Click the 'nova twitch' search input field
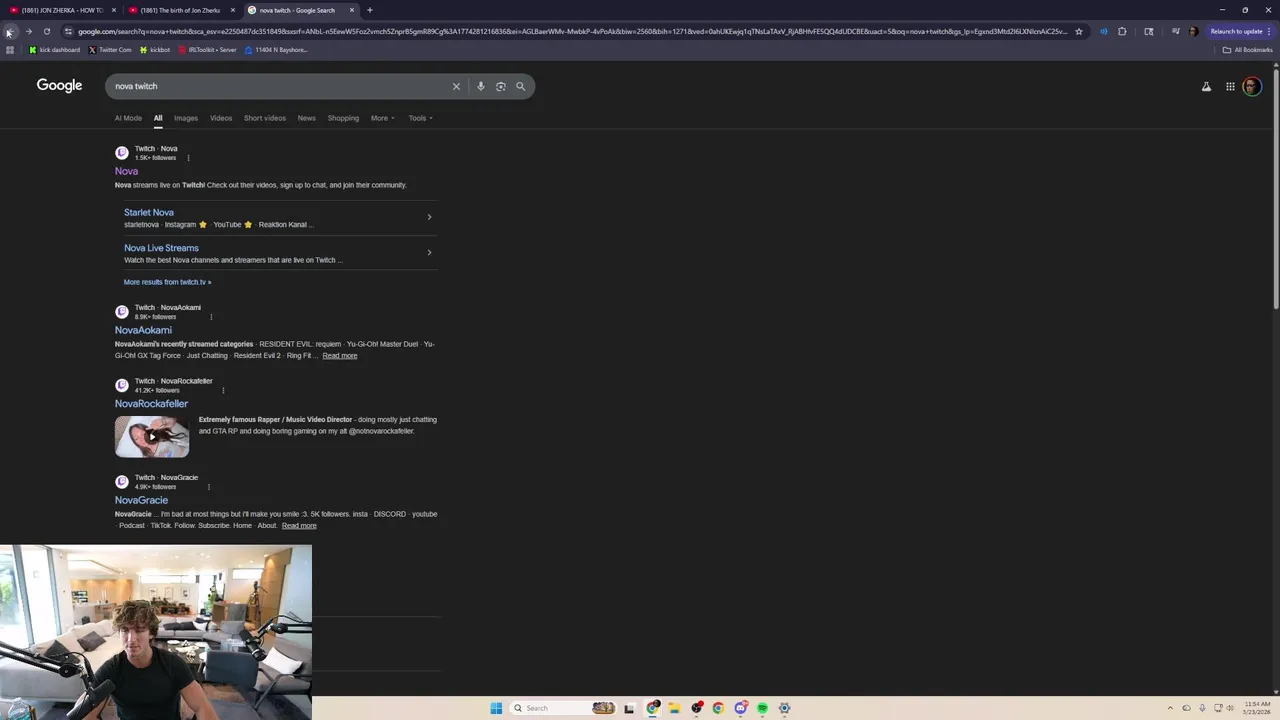Image resolution: width=1280 pixels, height=720 pixels. click(x=280, y=86)
